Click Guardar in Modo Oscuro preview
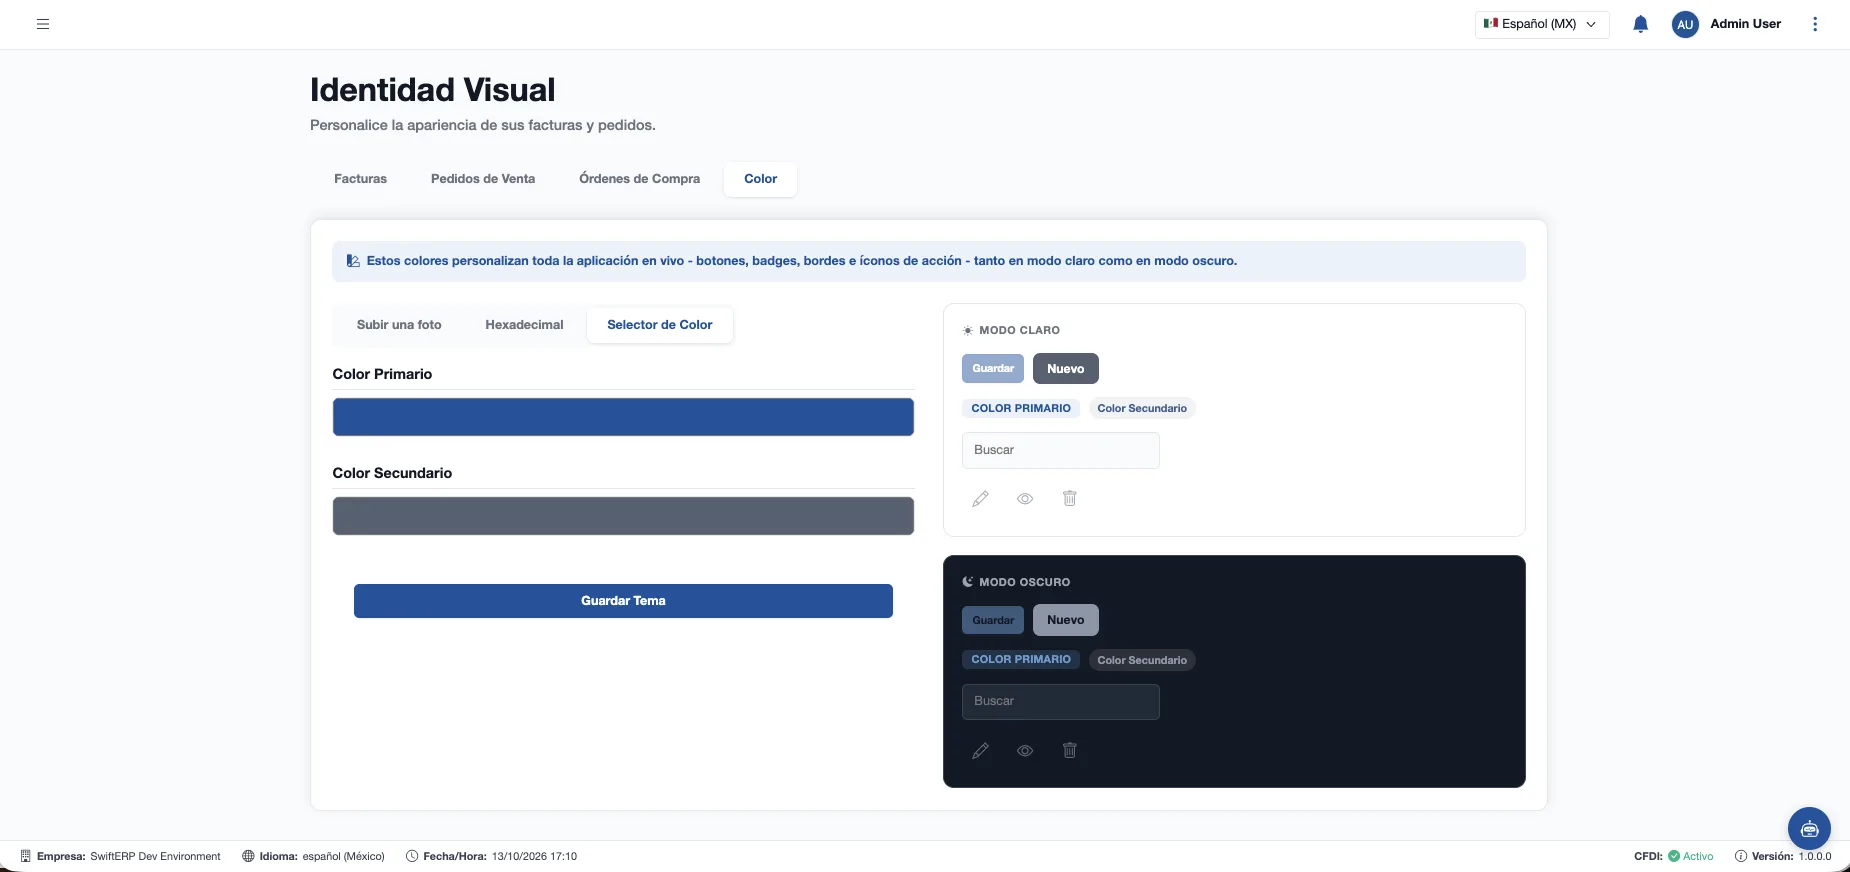 pos(993,620)
